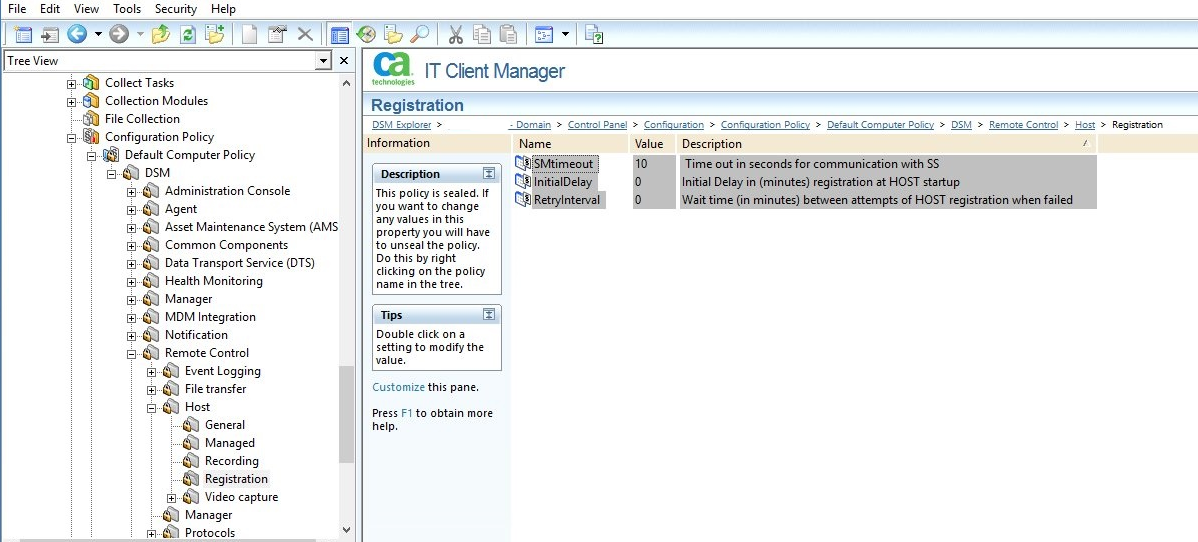Click the tree view vertical scrollbar thumb
Viewport: 1198px width, 542px height.
[346, 413]
